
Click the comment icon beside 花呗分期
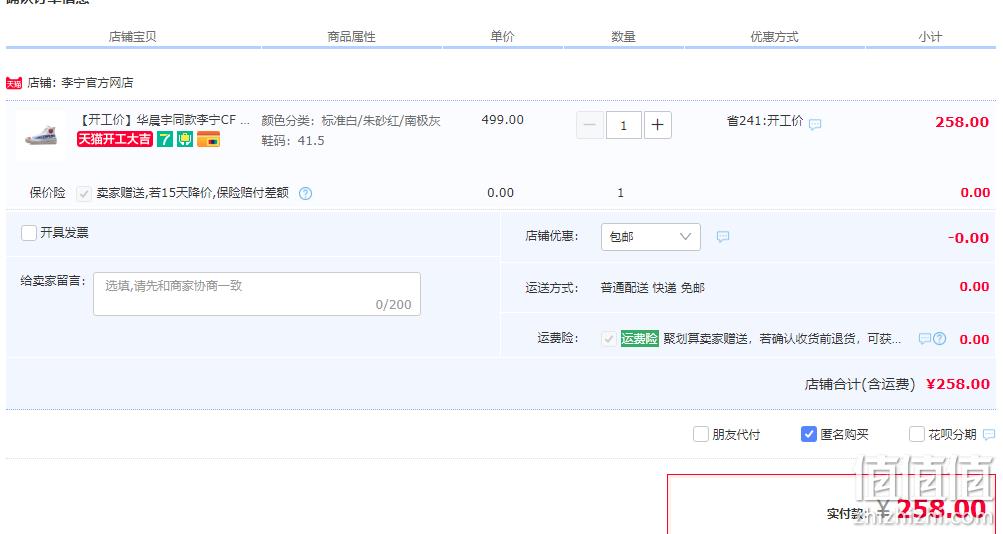(x=989, y=434)
